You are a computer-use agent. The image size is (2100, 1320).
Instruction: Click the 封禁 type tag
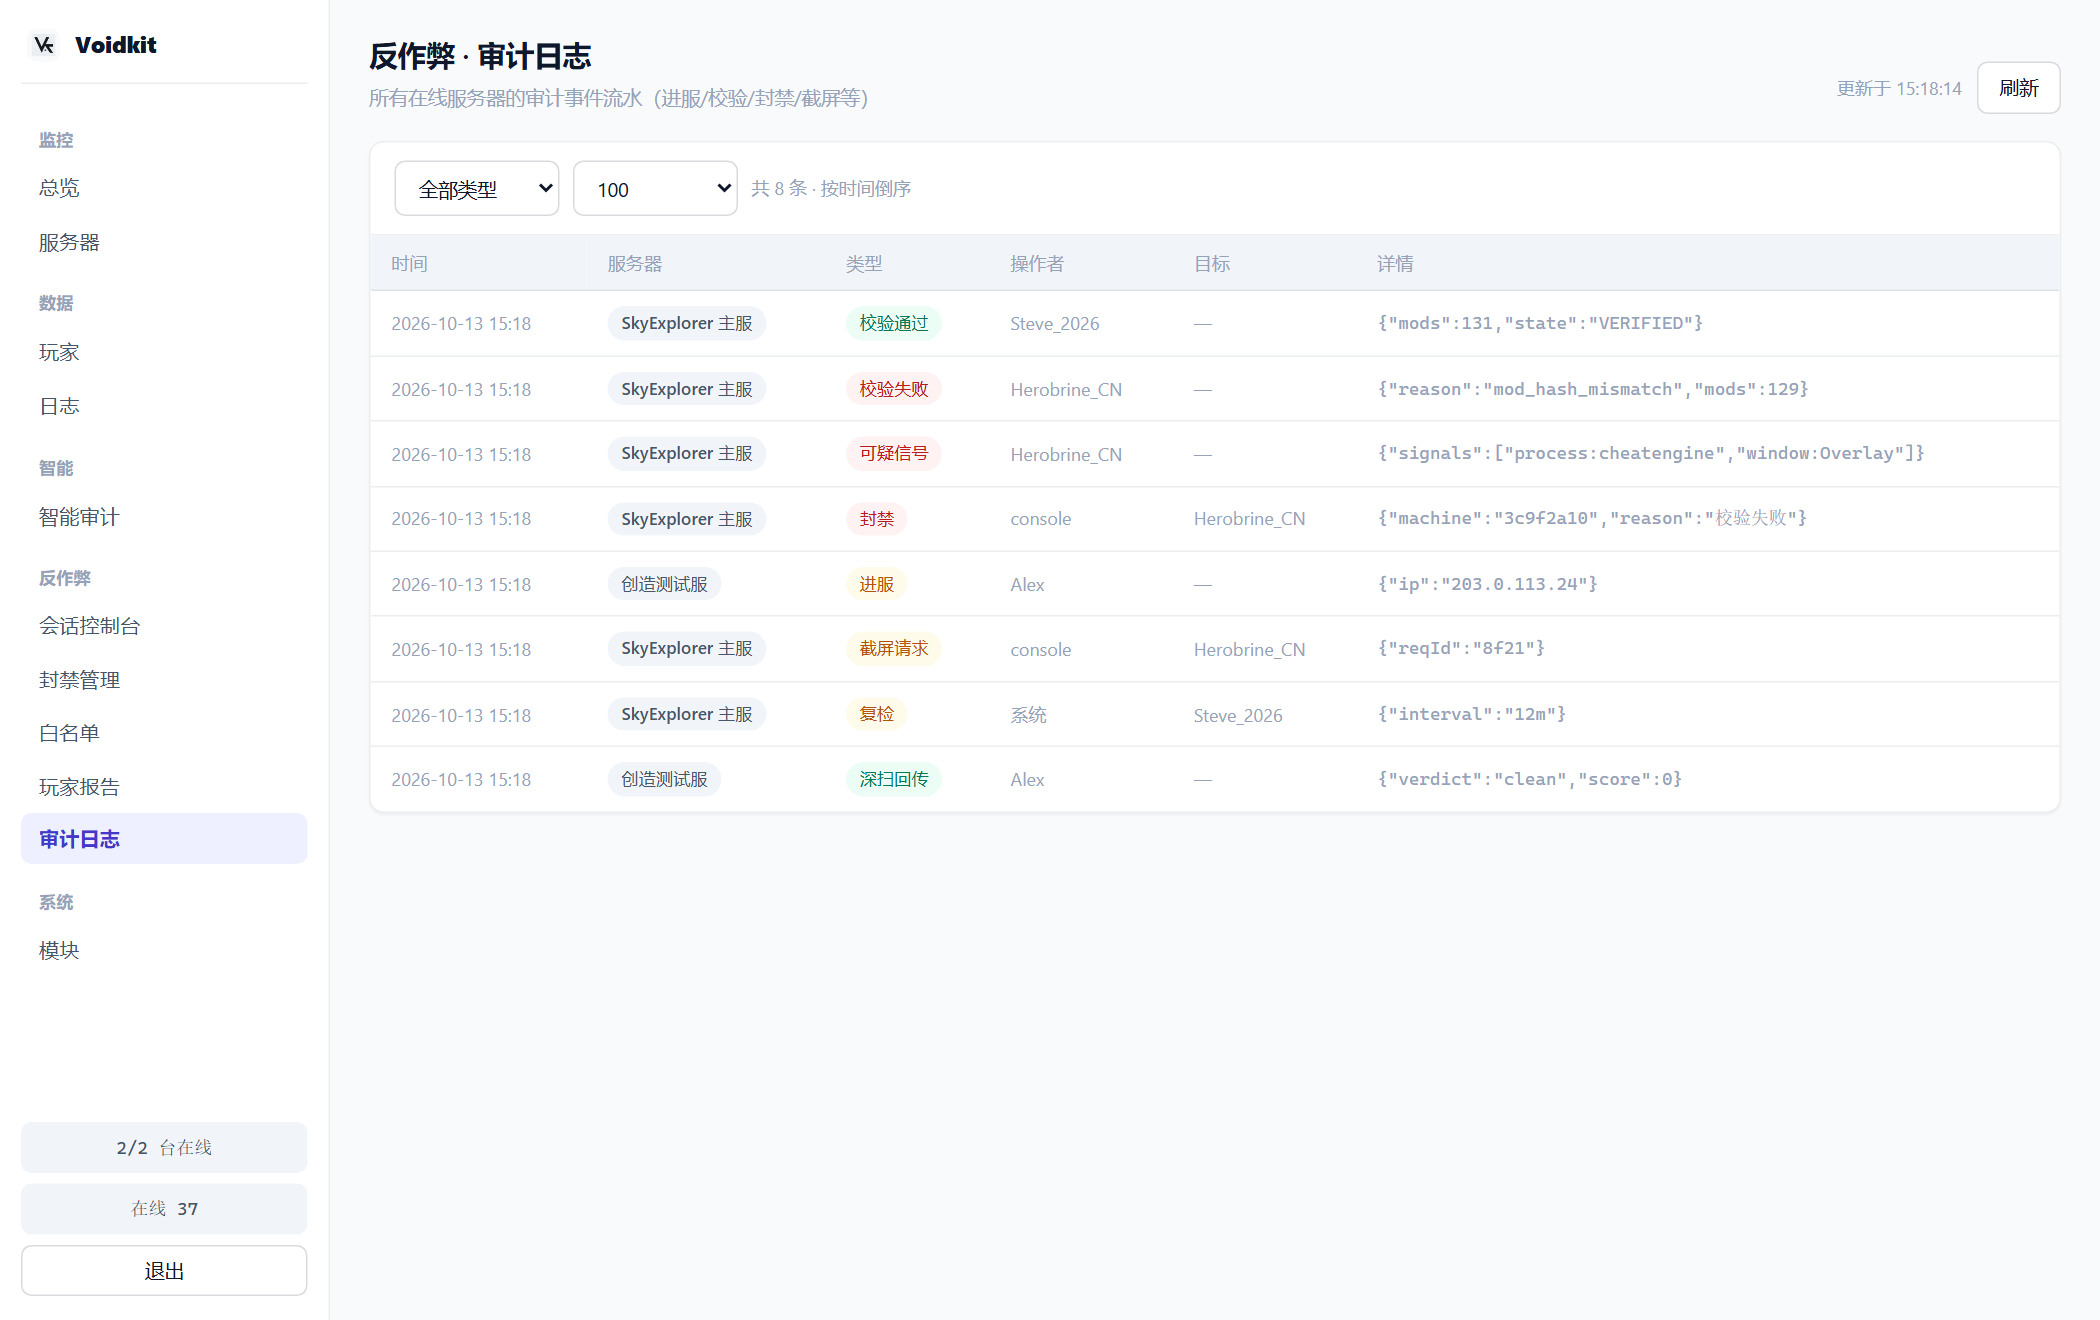click(x=876, y=519)
